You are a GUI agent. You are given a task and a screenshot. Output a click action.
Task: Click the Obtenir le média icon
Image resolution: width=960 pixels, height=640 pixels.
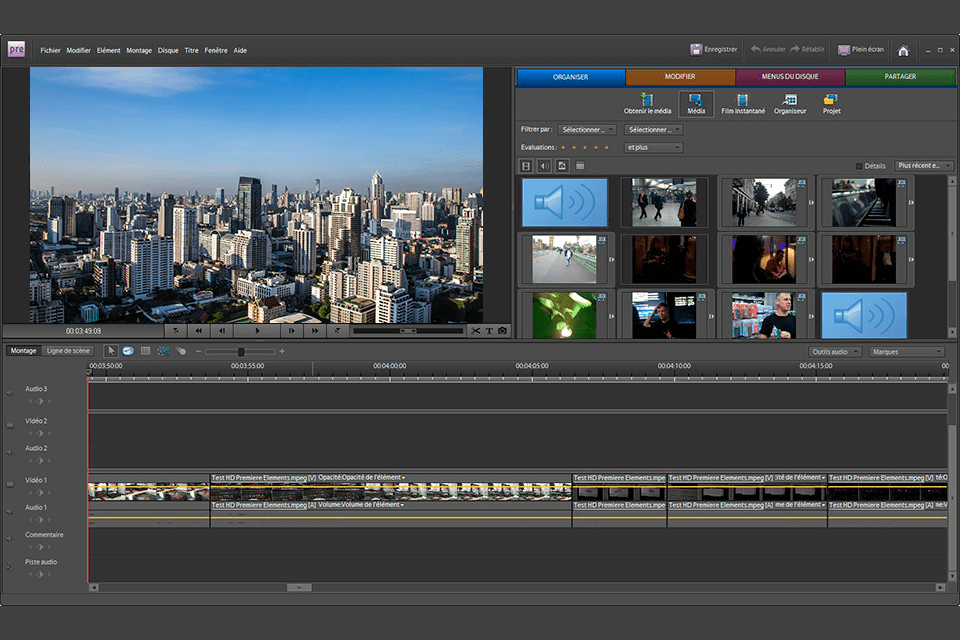(x=647, y=100)
